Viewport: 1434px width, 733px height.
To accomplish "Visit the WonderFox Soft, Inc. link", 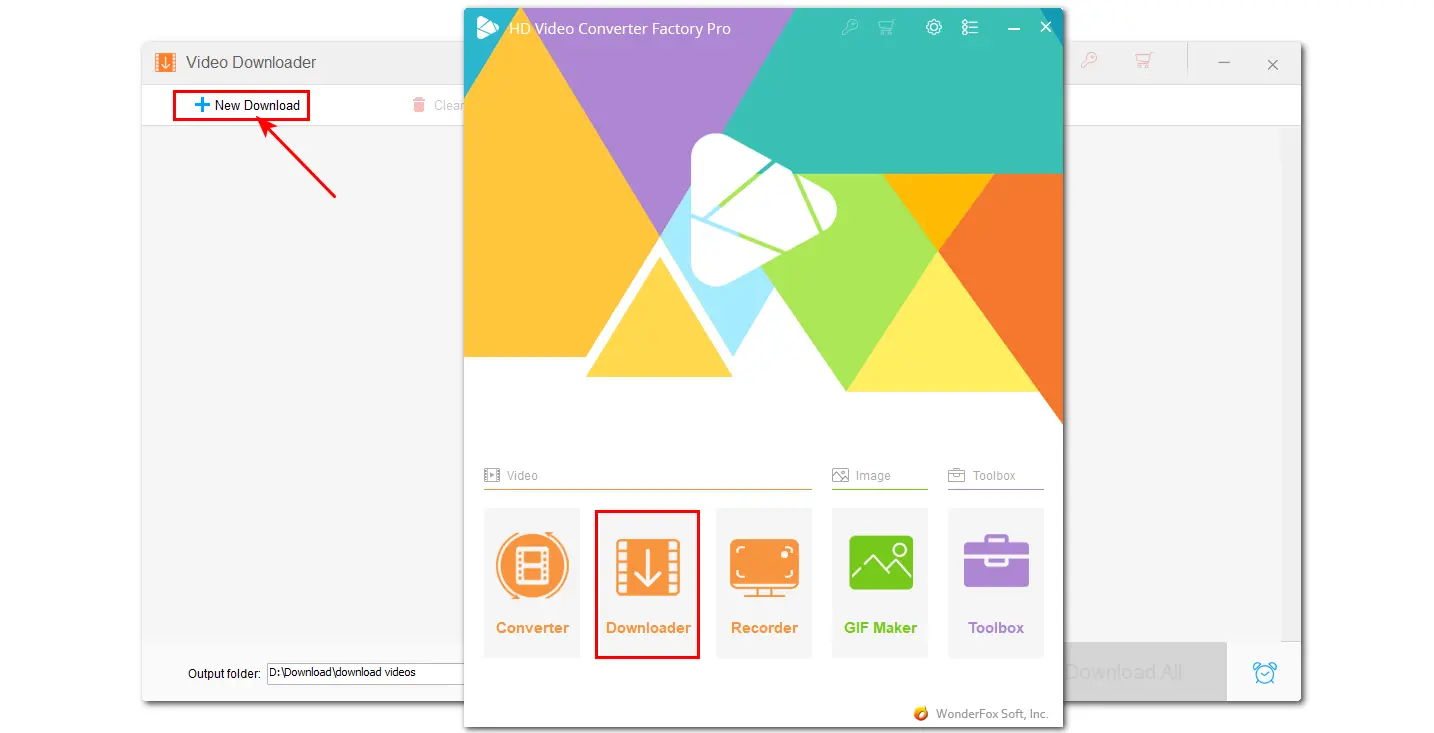I will click(990, 714).
